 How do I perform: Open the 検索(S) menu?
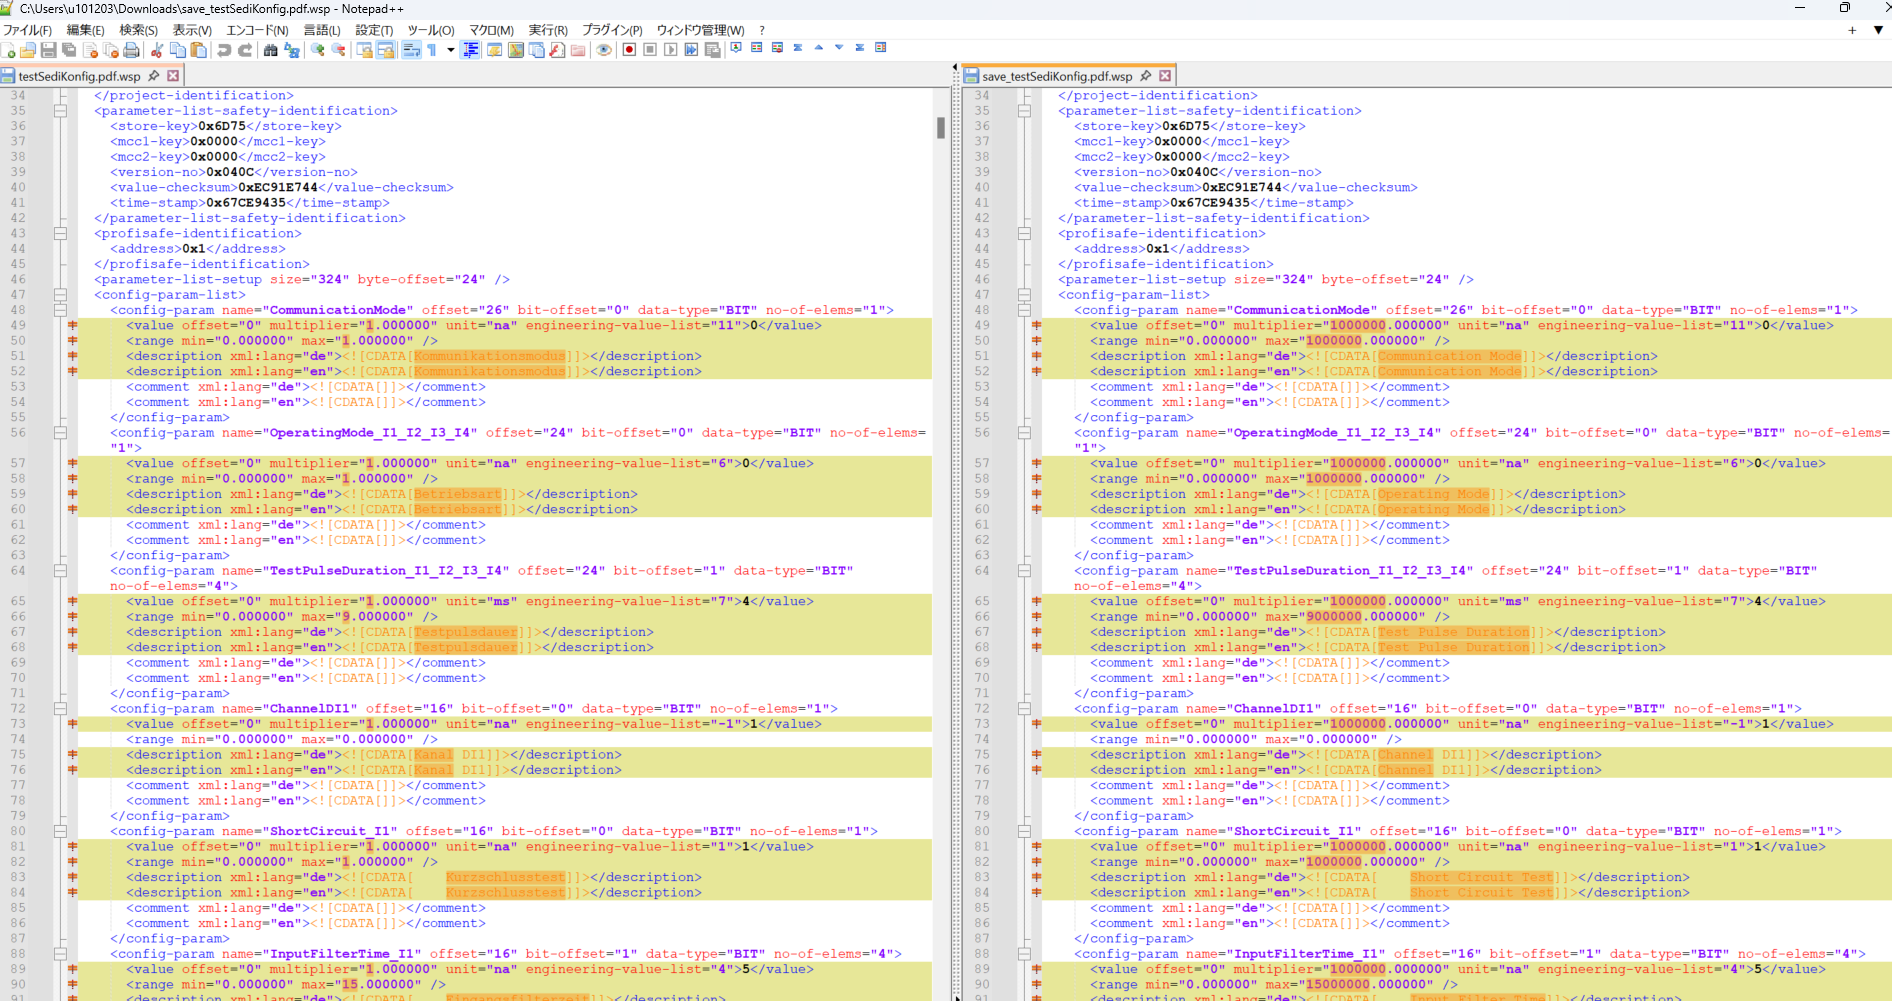(x=138, y=30)
